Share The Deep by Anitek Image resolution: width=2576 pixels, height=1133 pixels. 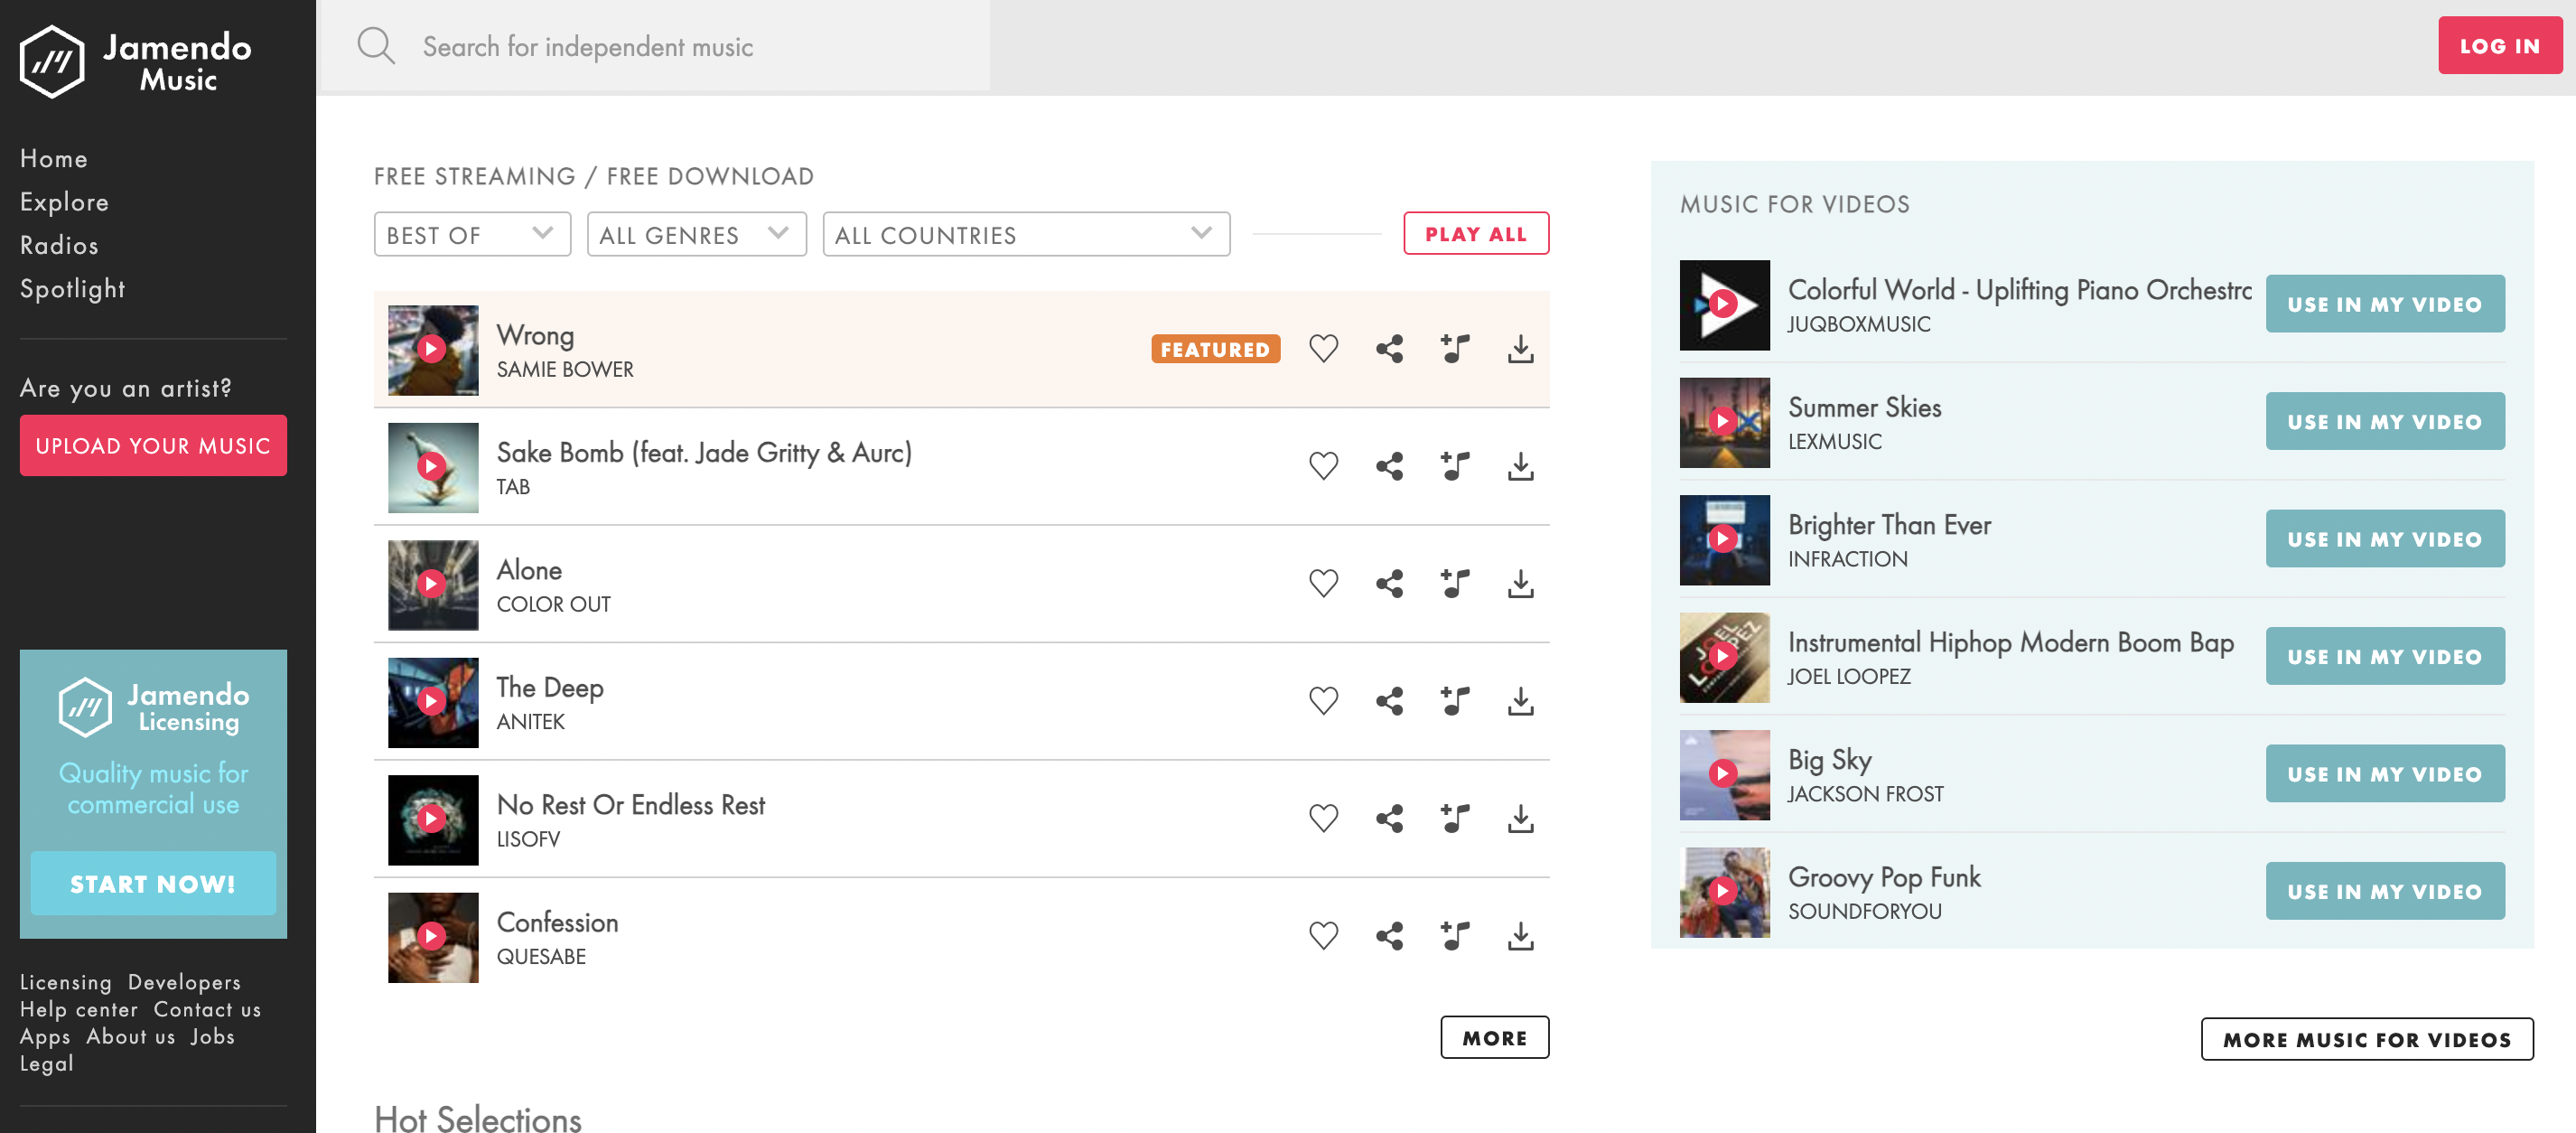click(1389, 701)
